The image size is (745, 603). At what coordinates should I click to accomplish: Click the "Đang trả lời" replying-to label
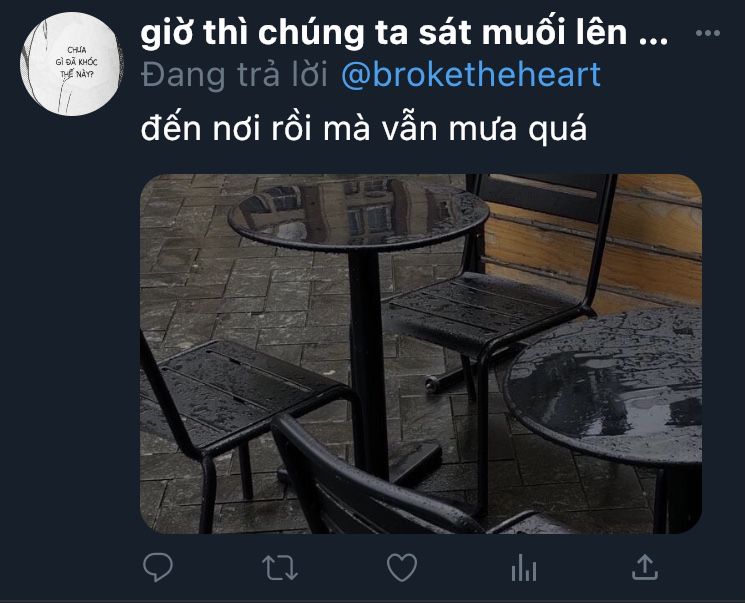click(x=234, y=75)
